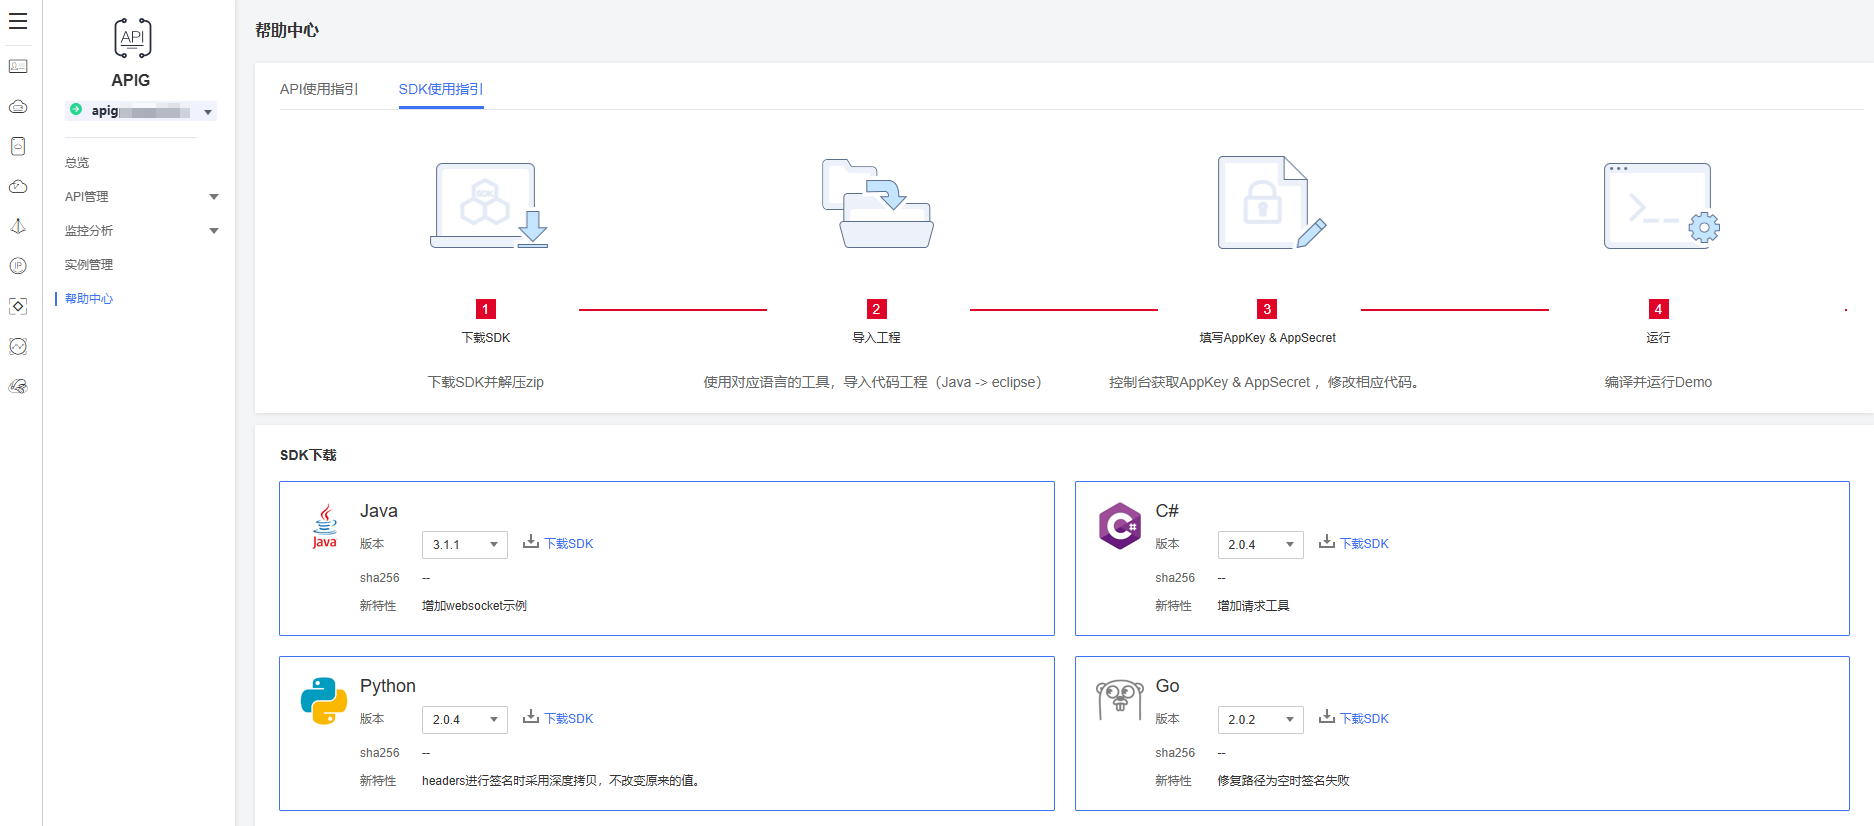This screenshot has height=826, width=1874.
Task: Select 监控分析 in the sidebar
Action: (89, 231)
